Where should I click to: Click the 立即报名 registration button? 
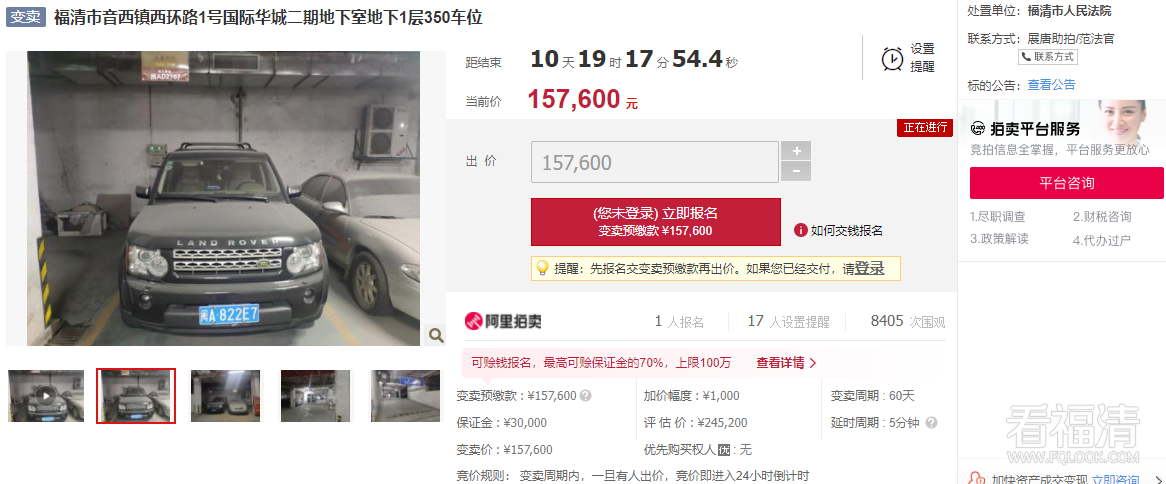tap(656, 222)
